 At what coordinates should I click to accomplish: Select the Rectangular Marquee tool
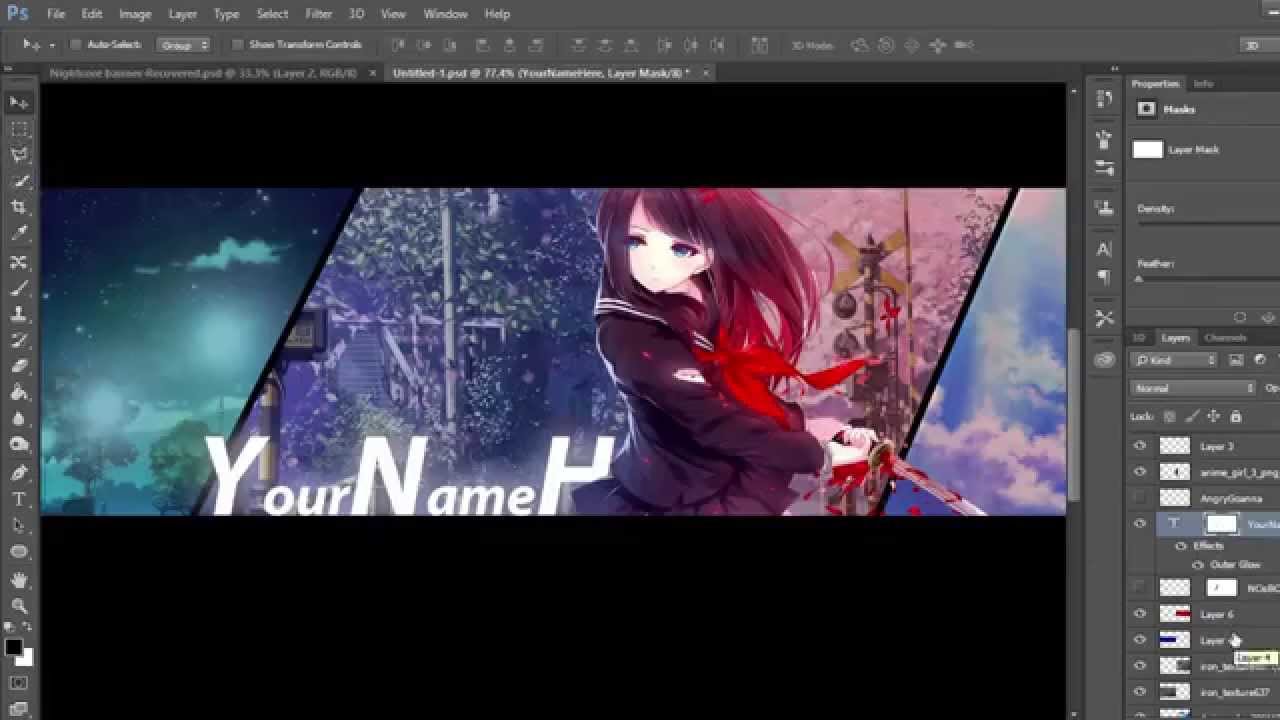(x=19, y=128)
